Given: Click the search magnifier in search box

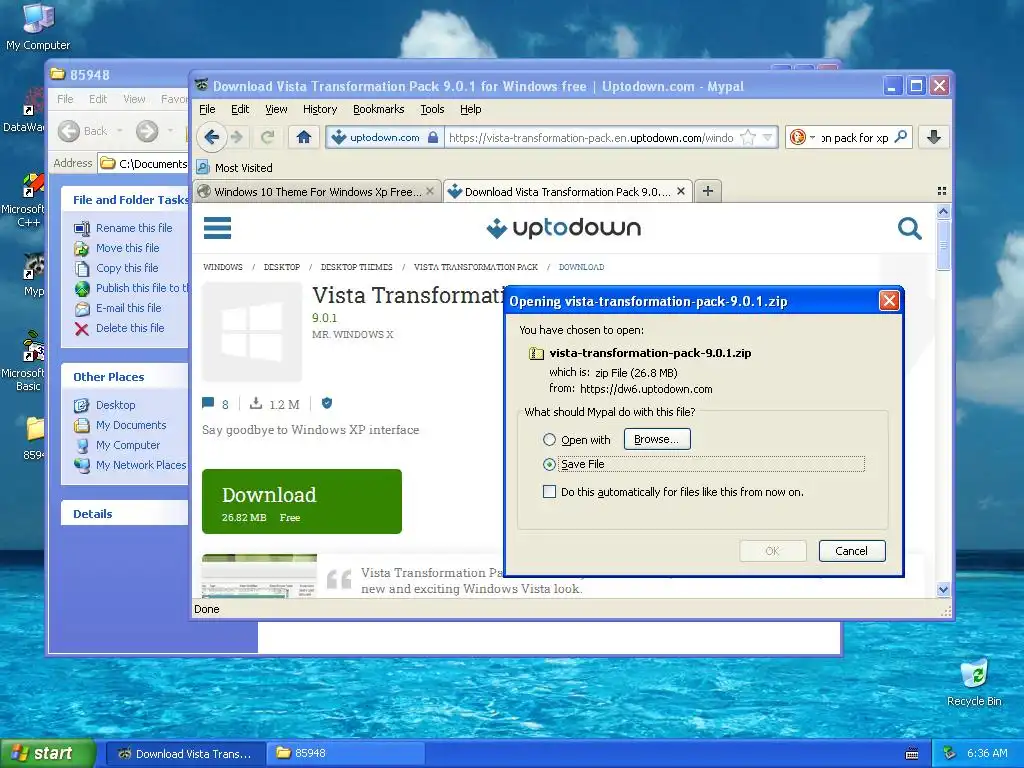Looking at the screenshot, I should coord(901,137).
